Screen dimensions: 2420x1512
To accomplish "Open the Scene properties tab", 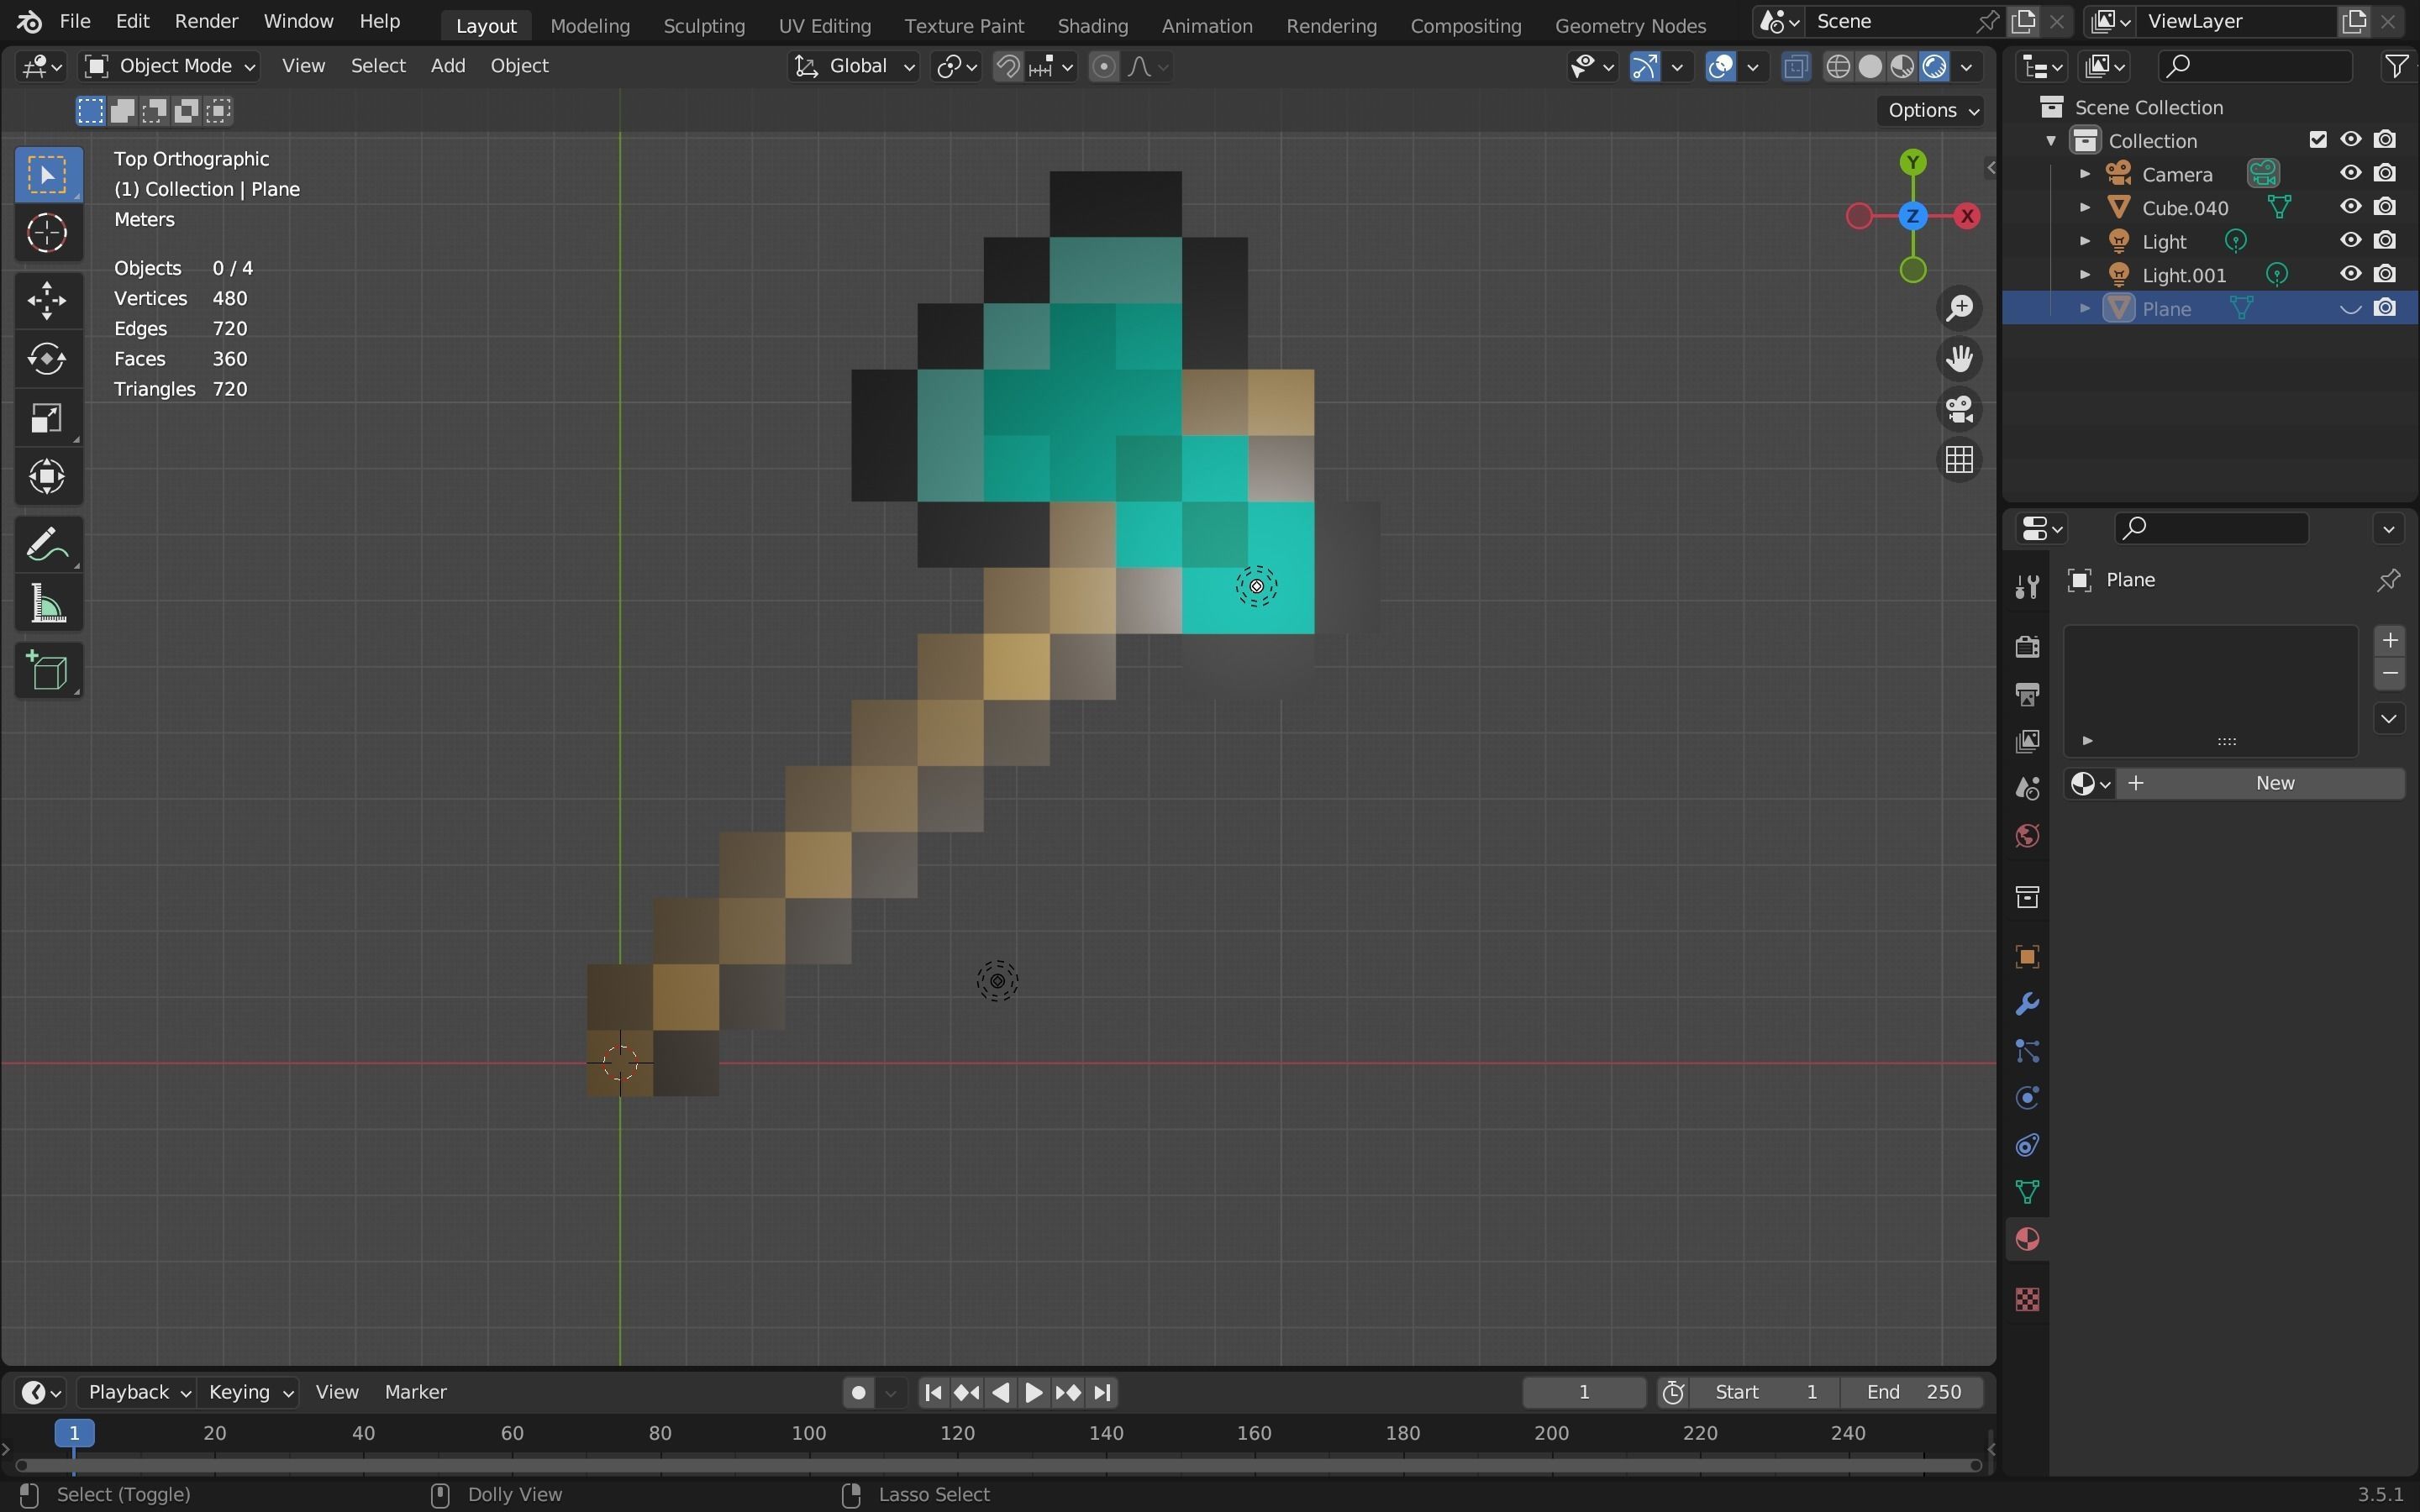I will coord(2027,789).
